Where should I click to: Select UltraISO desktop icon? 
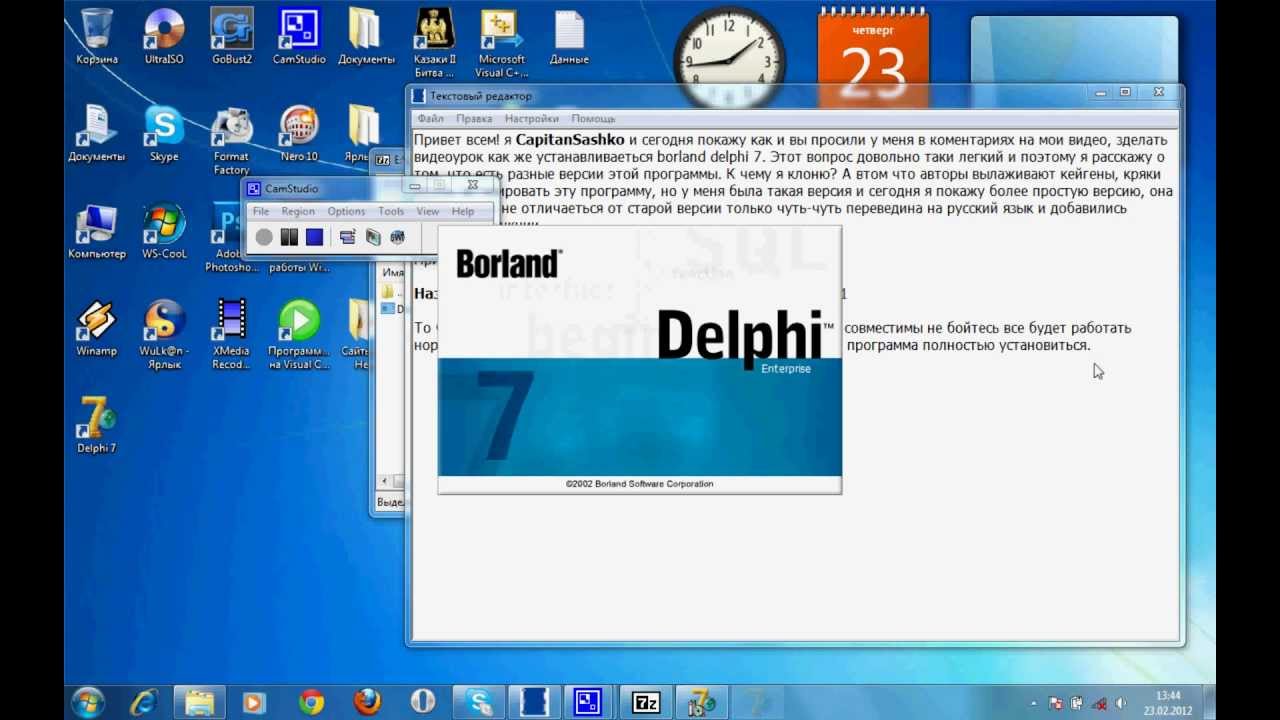coord(164,37)
